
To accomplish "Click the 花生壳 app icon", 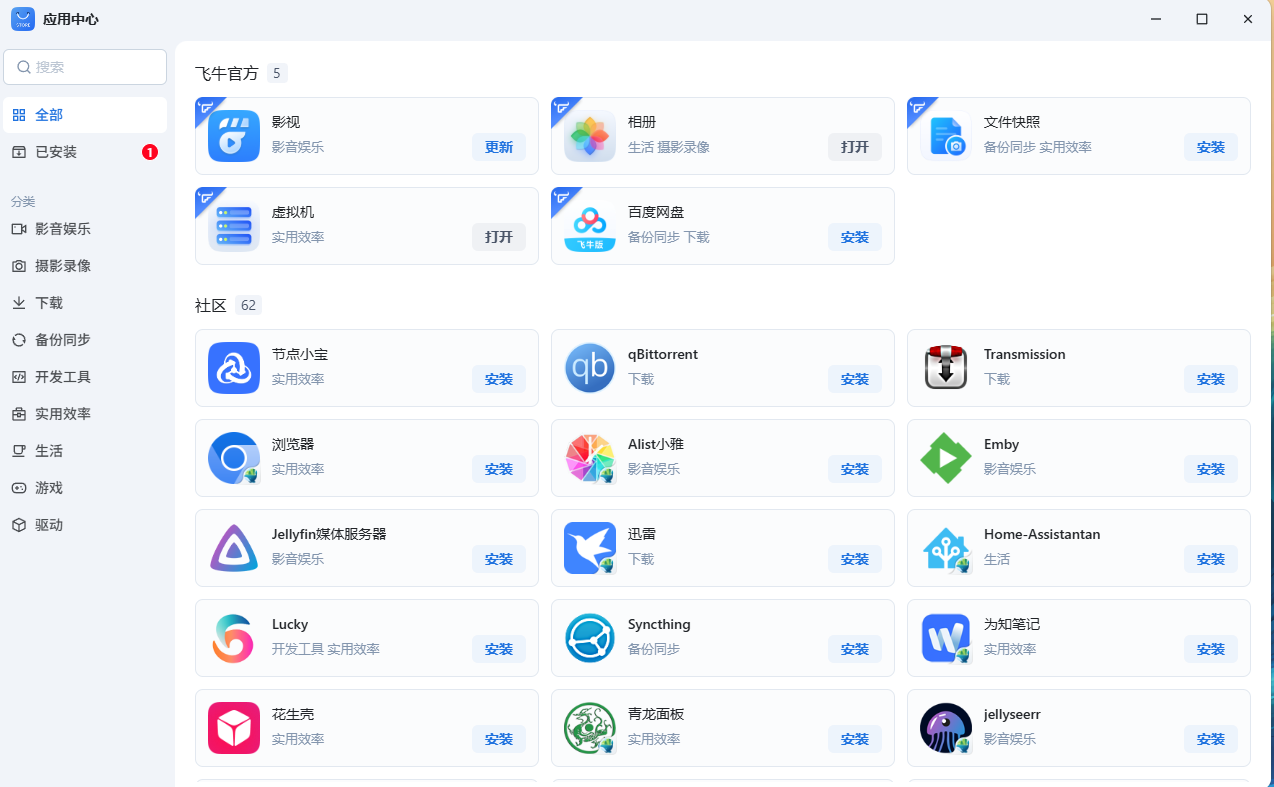I will coord(234,728).
